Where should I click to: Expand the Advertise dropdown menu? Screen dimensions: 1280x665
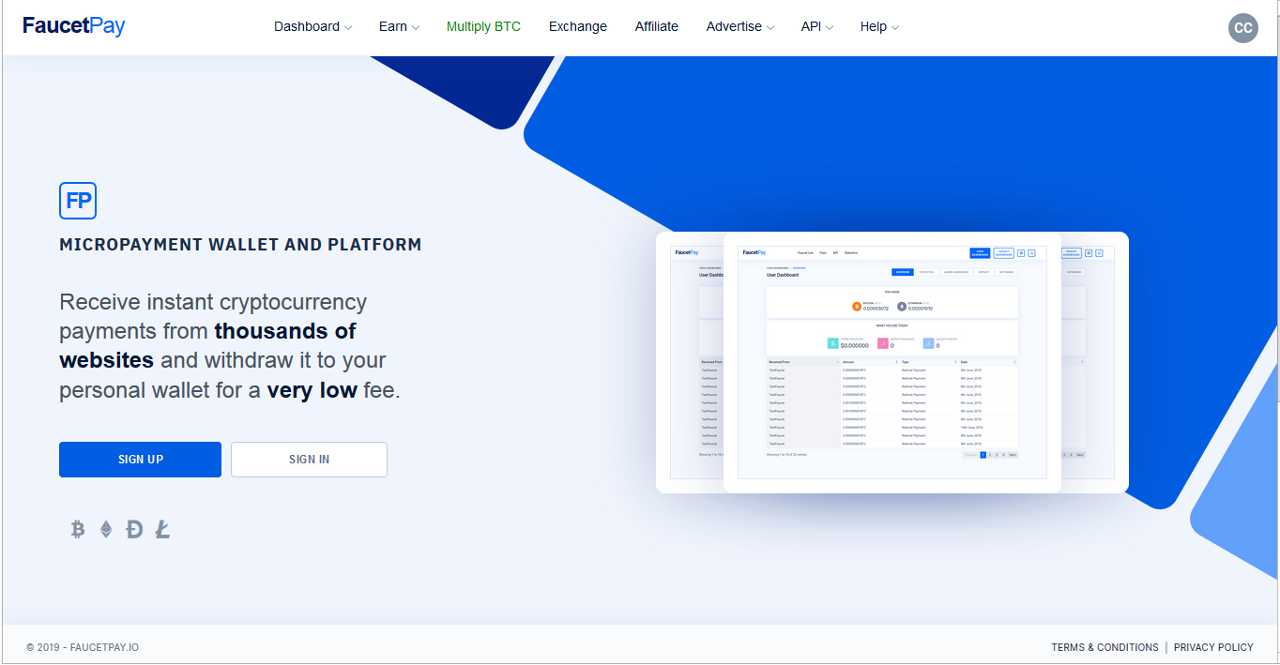(739, 27)
